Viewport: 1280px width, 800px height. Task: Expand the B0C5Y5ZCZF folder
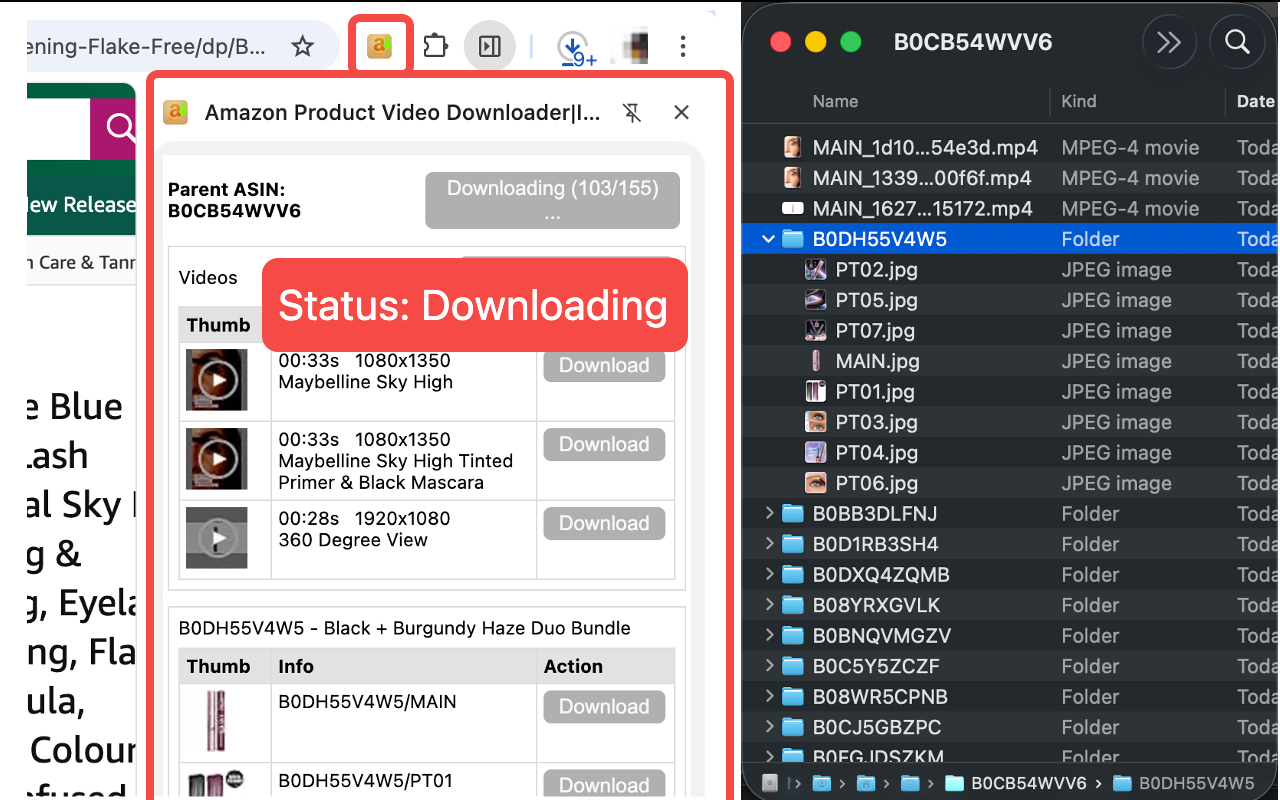coord(769,666)
